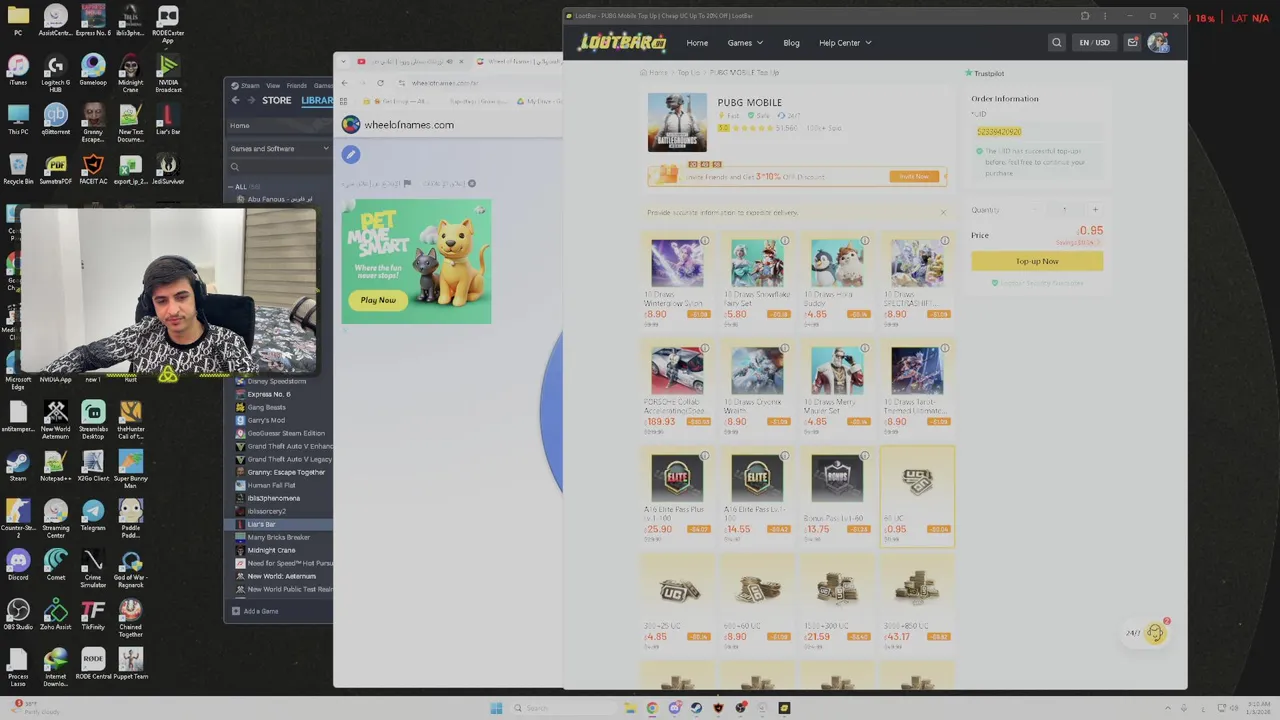Open the LootBar messages envelope icon
This screenshot has width=1280, height=720.
1132,42
